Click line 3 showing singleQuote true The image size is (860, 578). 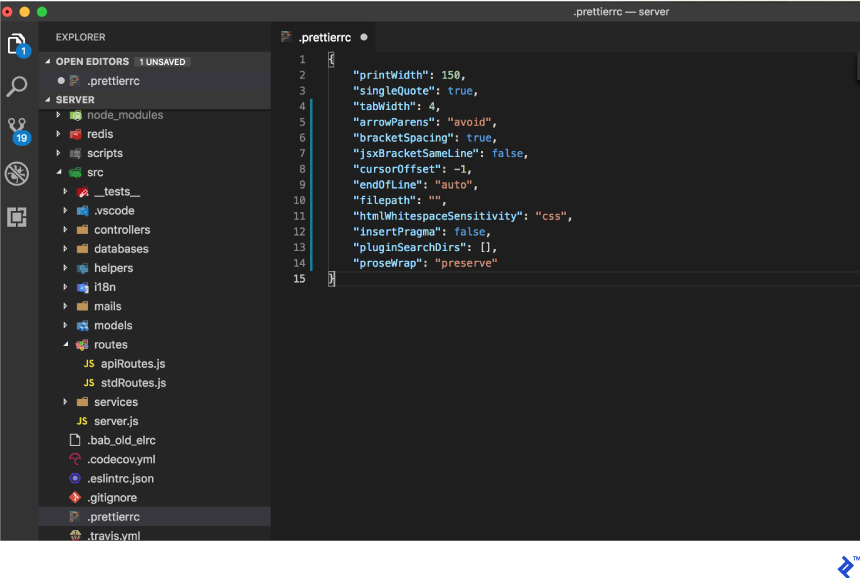[x=420, y=89]
